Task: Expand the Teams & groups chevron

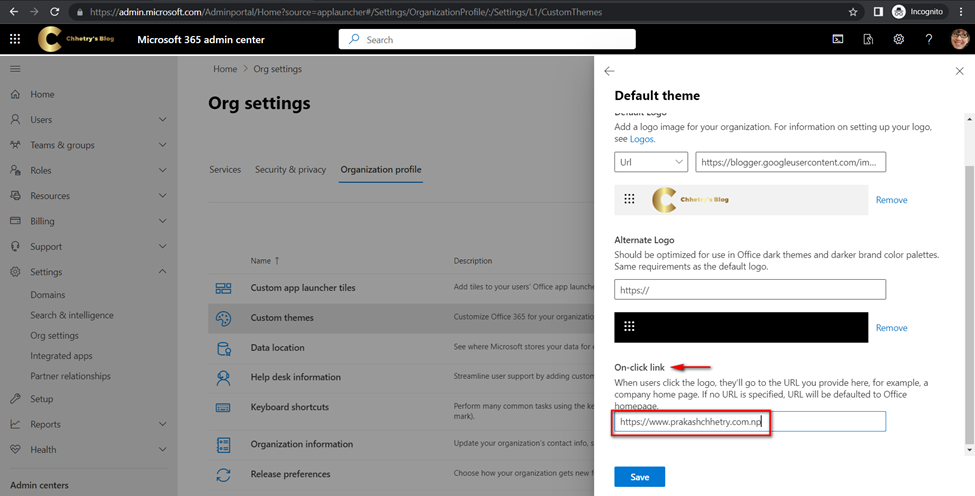Action: tap(162, 145)
